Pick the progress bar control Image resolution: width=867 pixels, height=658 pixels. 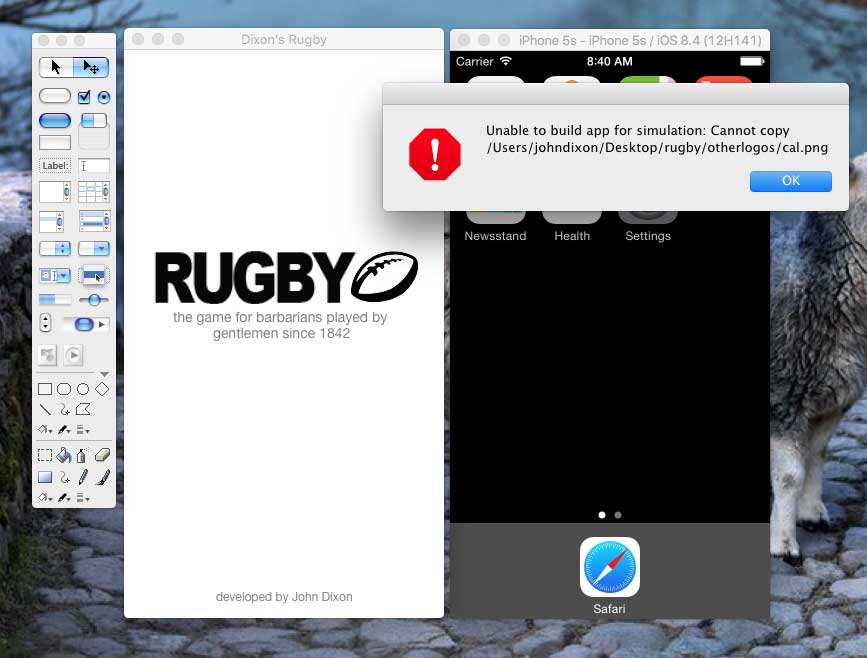55,300
